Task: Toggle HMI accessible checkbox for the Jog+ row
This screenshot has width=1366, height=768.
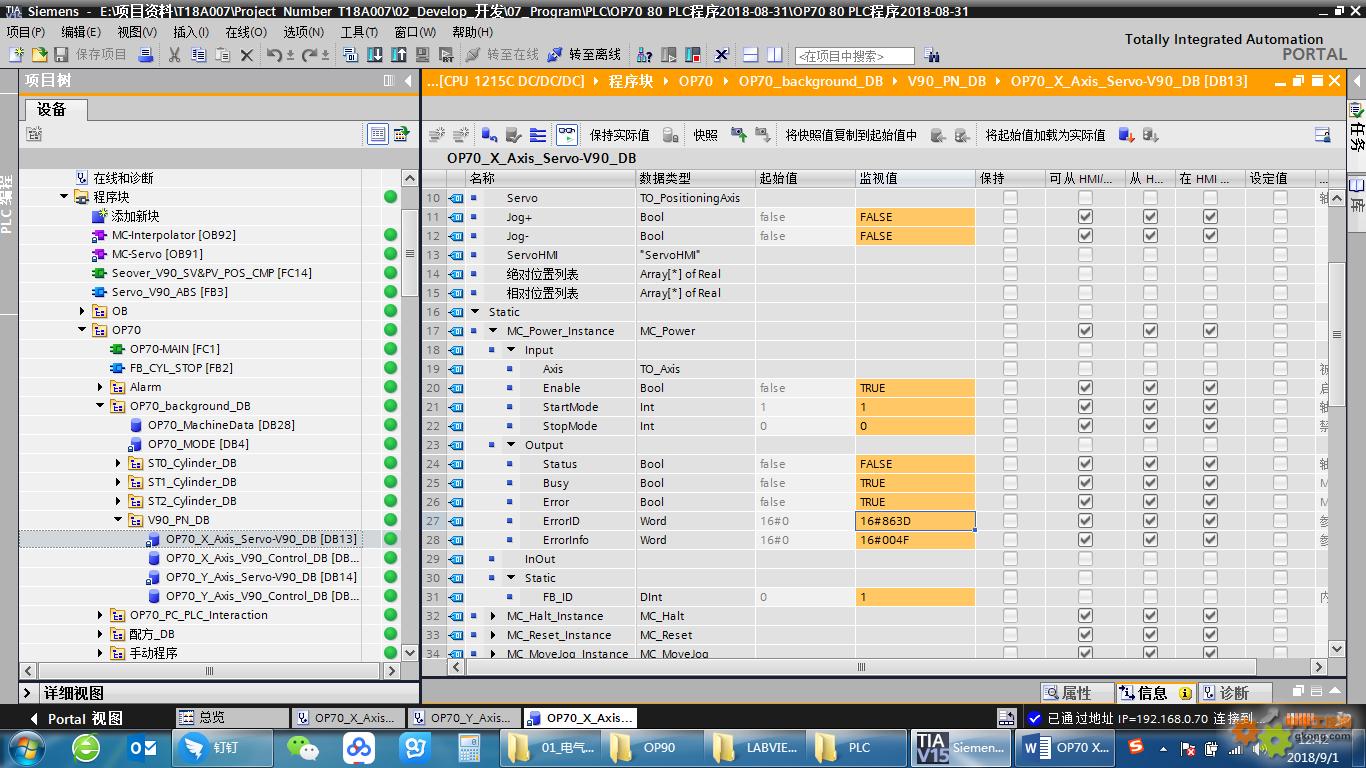Action: (x=1085, y=217)
